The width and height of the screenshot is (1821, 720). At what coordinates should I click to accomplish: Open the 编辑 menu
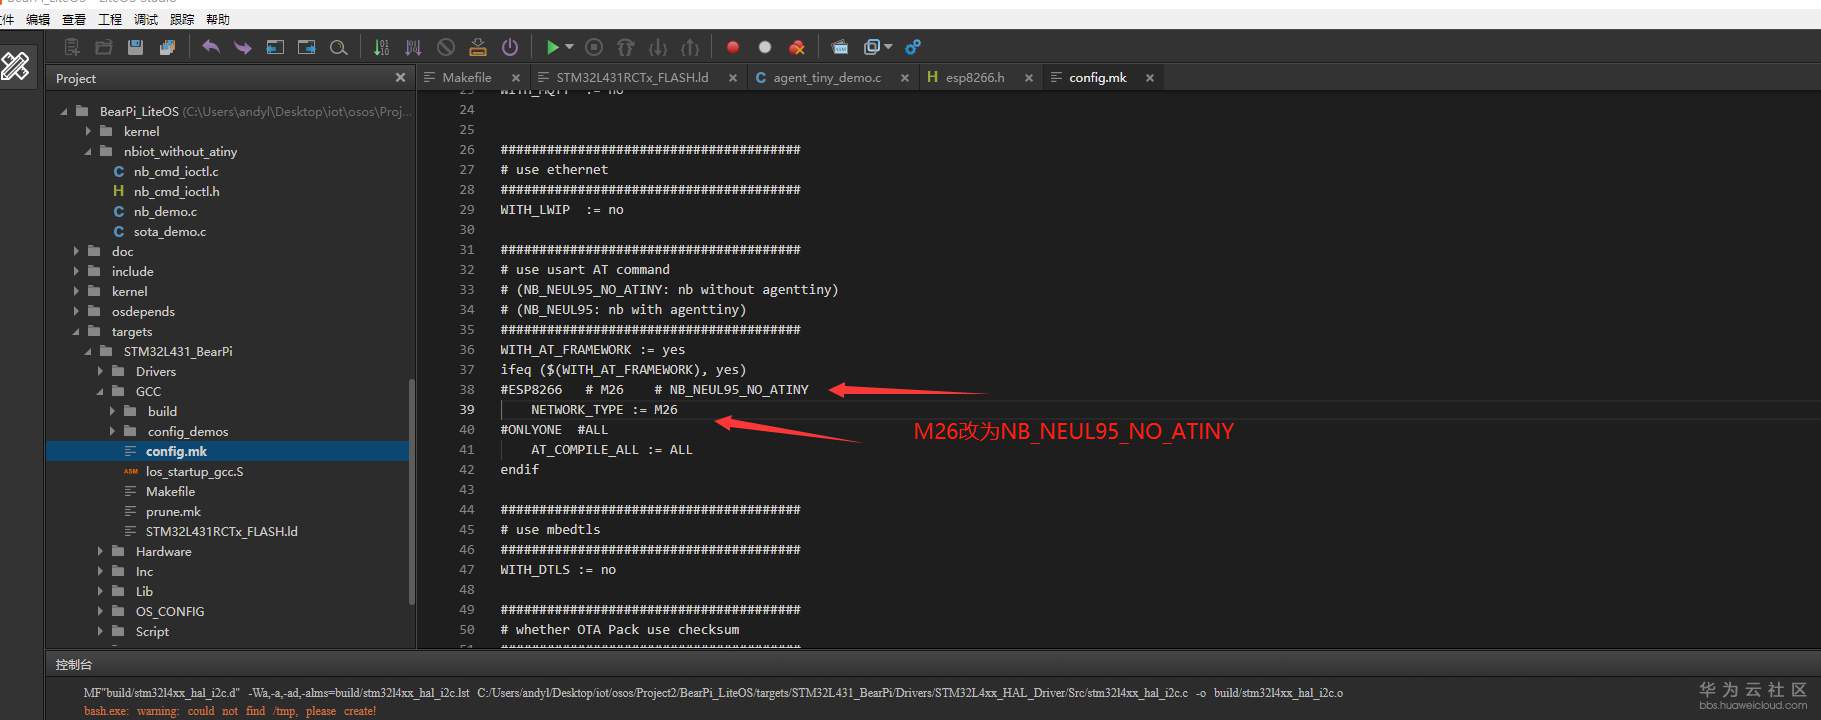click(38, 19)
